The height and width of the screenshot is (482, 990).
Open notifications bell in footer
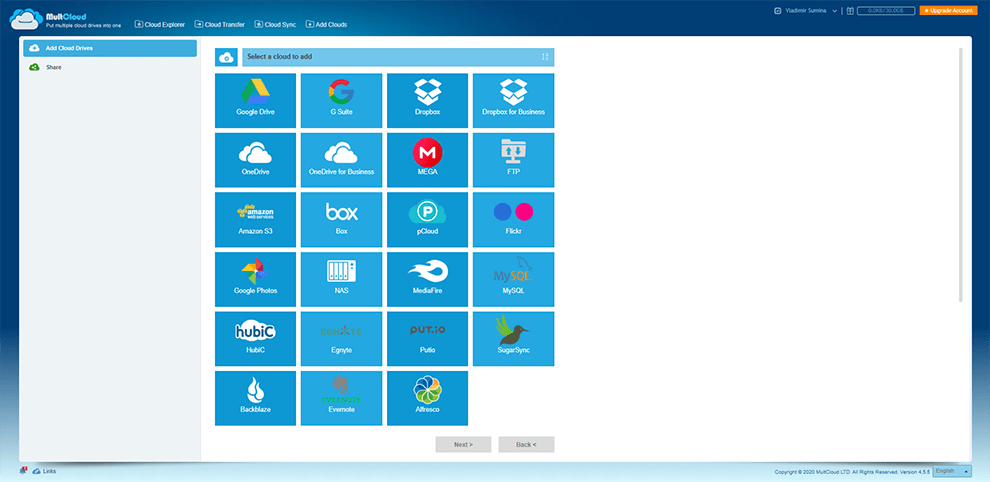(23, 471)
